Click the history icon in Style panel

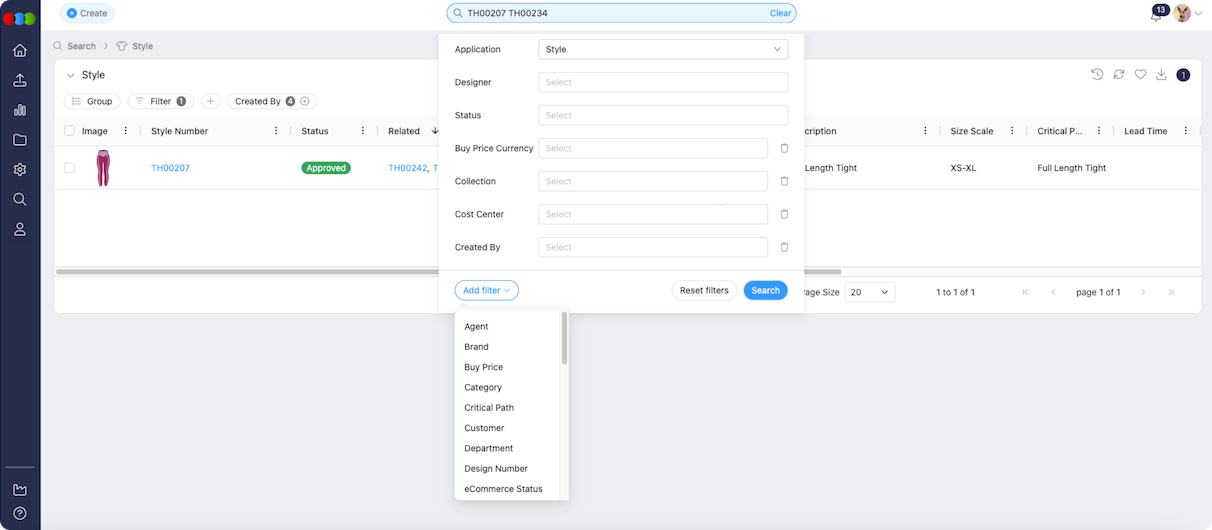tap(1097, 75)
